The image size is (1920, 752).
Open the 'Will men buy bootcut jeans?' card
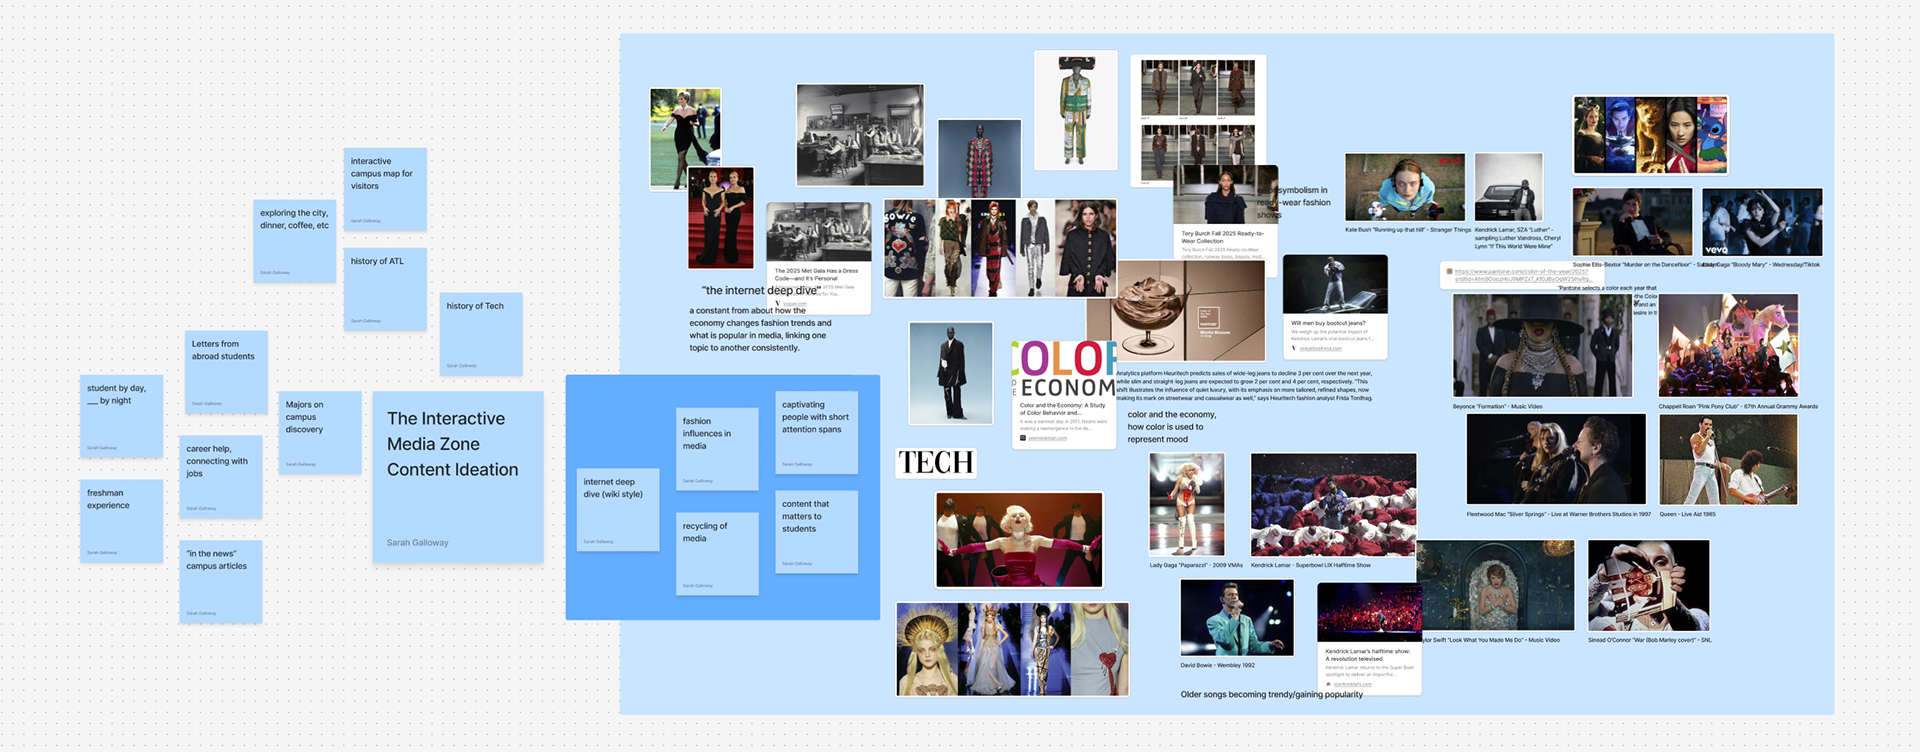coord(1335,306)
